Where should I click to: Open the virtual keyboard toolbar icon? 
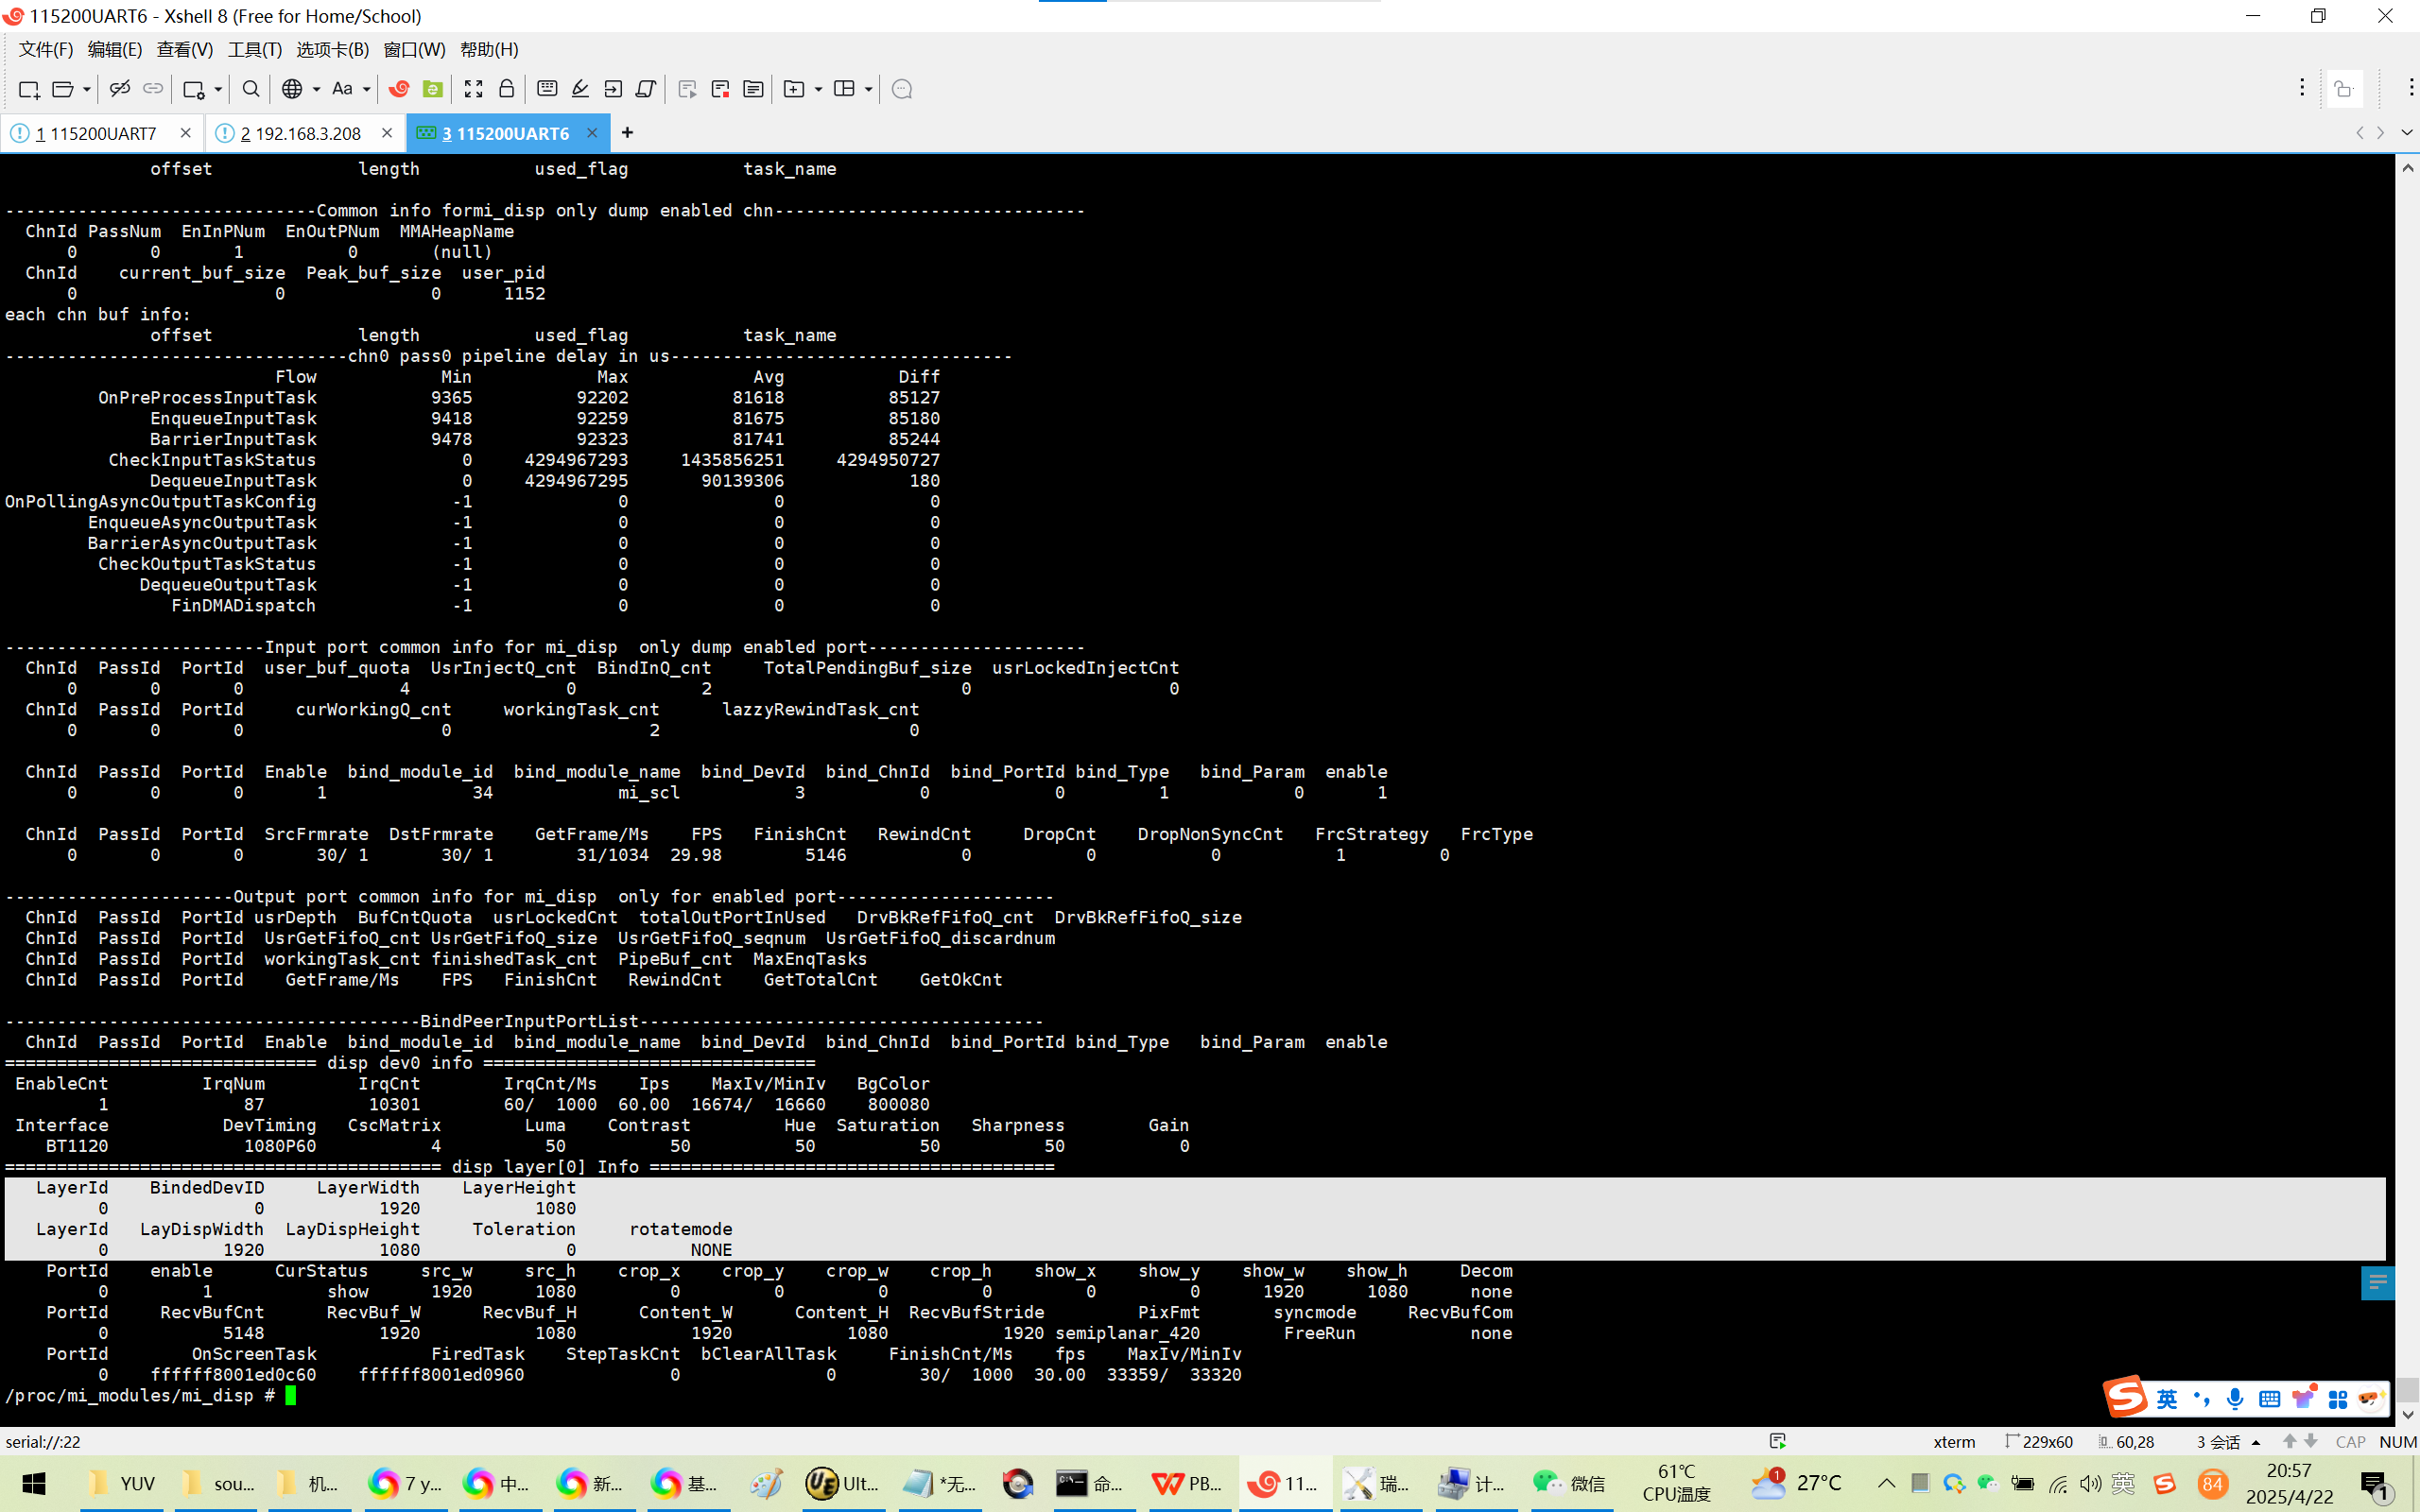point(547,89)
